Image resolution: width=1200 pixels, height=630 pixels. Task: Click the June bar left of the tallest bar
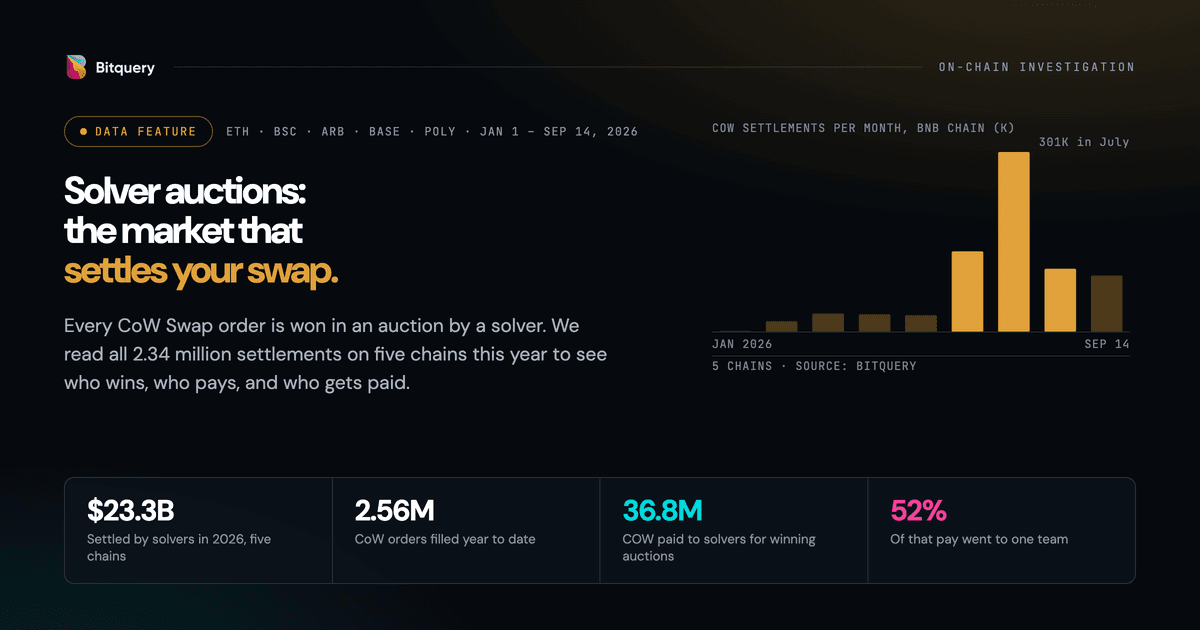(967, 291)
